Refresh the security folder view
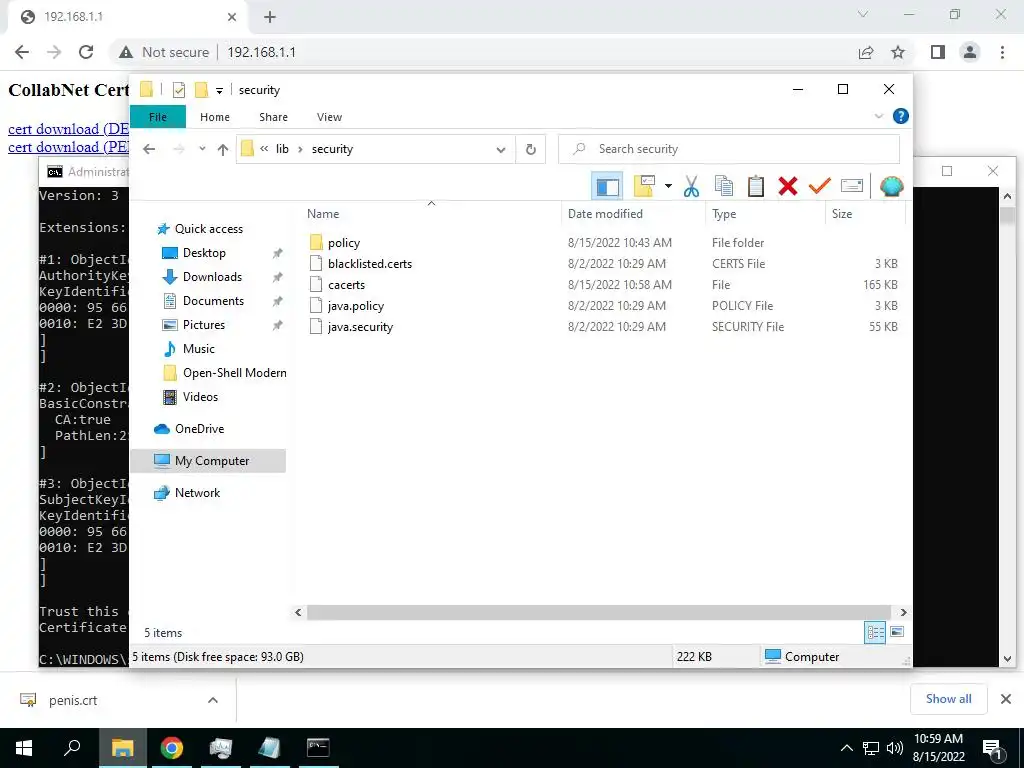Screen dimensions: 1024x768 click(x=530, y=150)
